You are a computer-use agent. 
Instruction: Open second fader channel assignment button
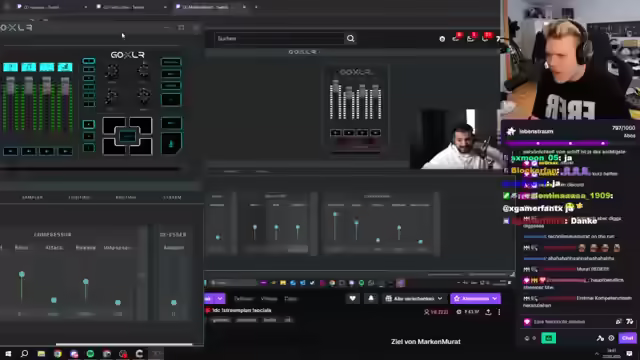click(29, 67)
